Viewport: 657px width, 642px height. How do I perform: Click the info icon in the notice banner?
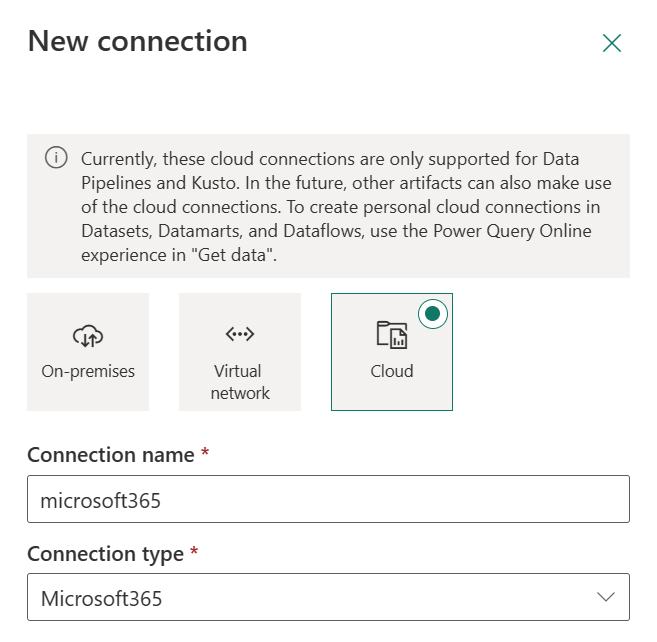[x=55, y=158]
